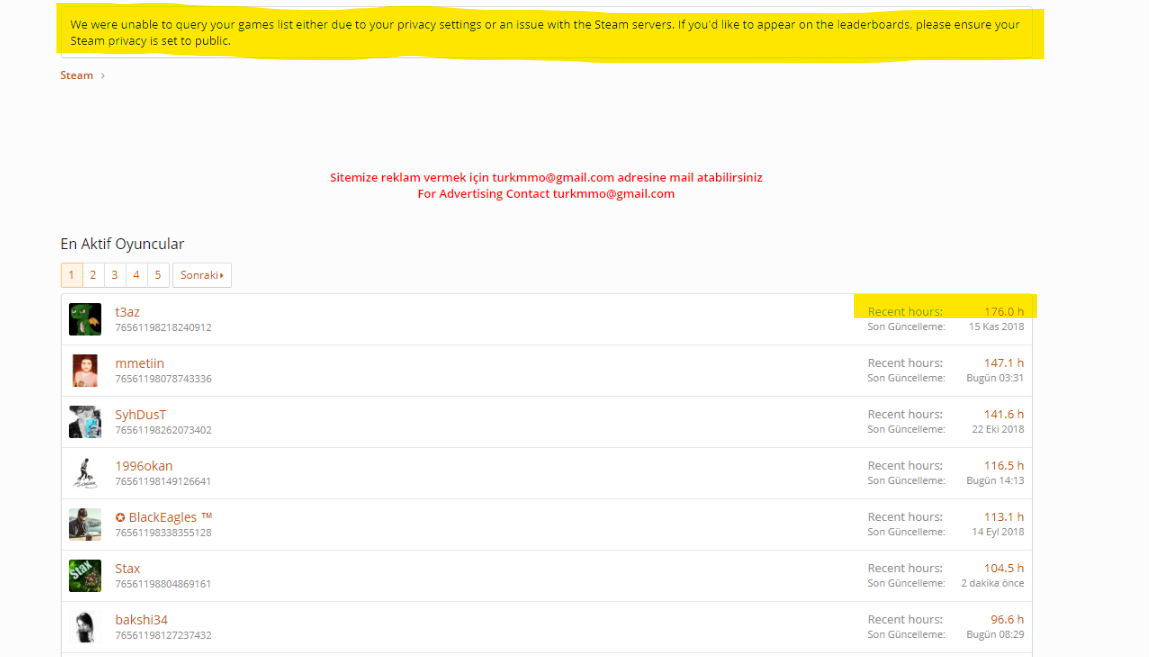Click the 2 dakika önce update time

click(992, 583)
